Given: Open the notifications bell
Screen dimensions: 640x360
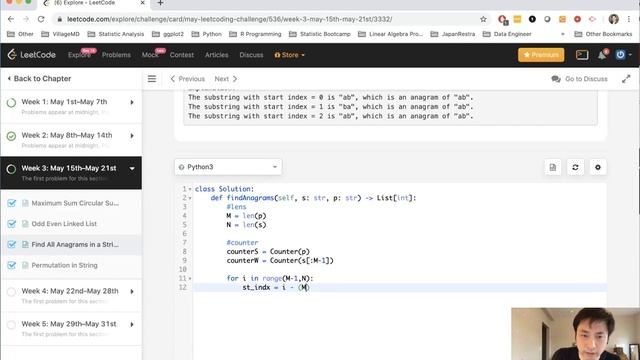Looking at the screenshot, I should point(602,55).
